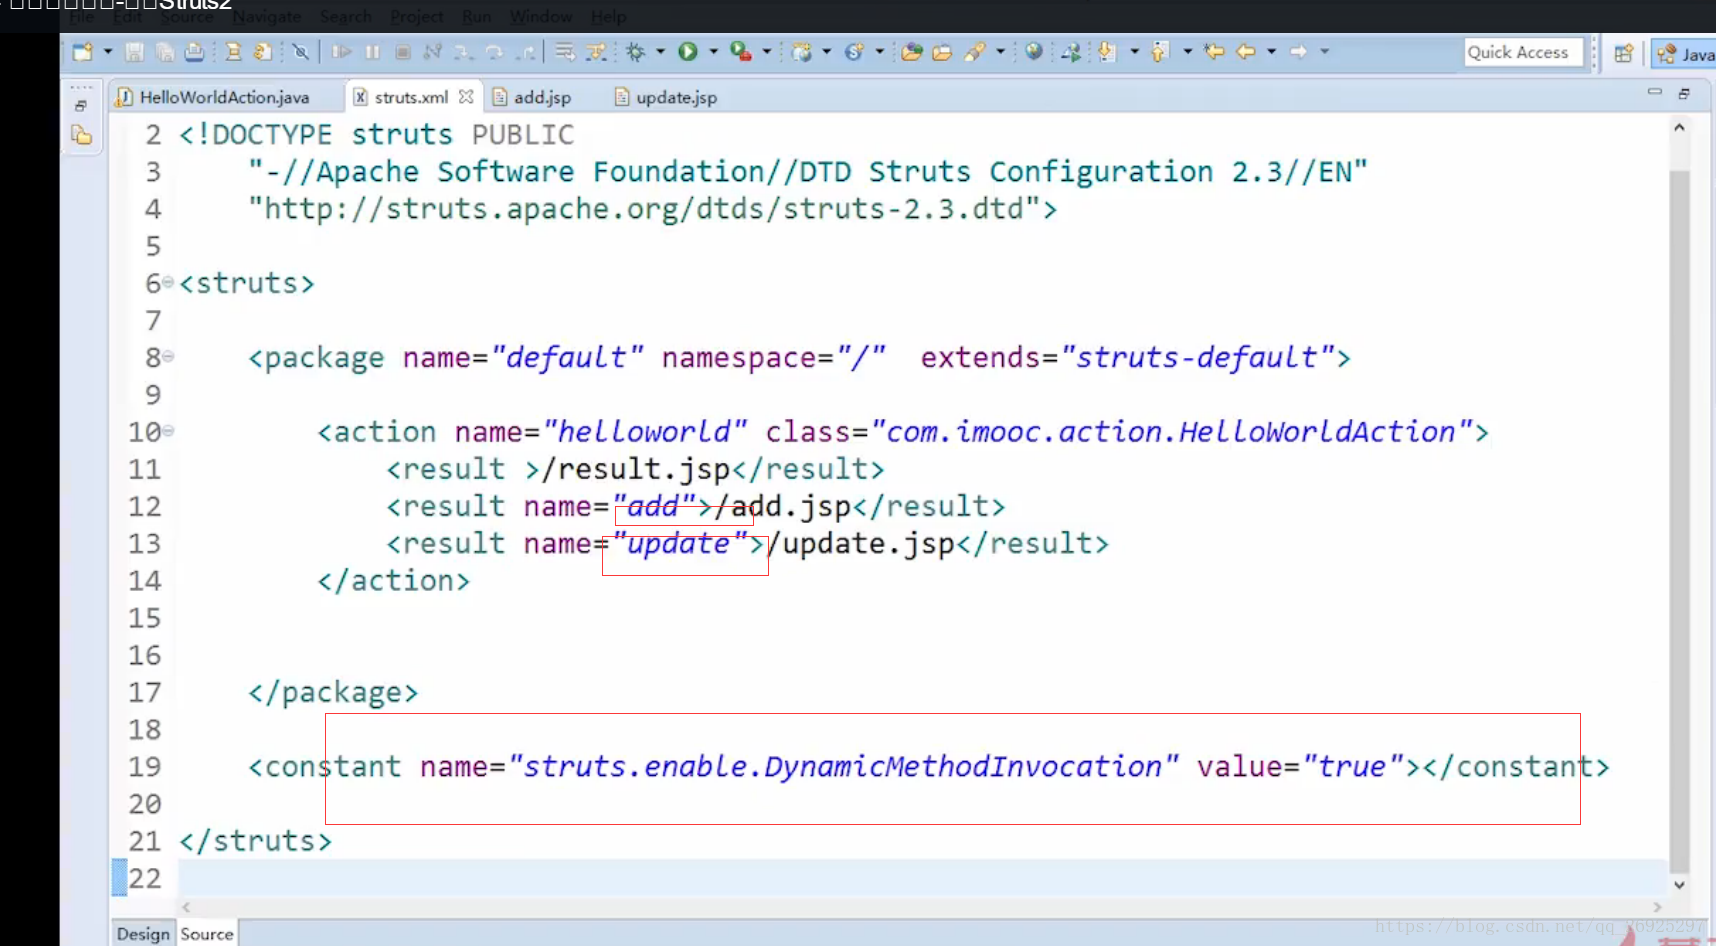The image size is (1716, 946).
Task: Select the Source tab at bottom
Action: click(x=207, y=934)
